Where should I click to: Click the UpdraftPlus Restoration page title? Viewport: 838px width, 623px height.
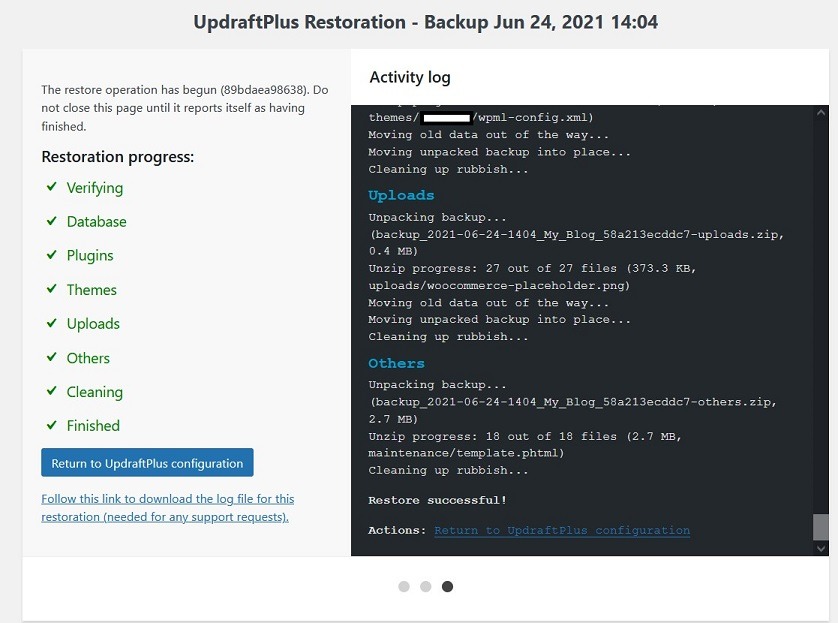pyautogui.click(x=425, y=22)
